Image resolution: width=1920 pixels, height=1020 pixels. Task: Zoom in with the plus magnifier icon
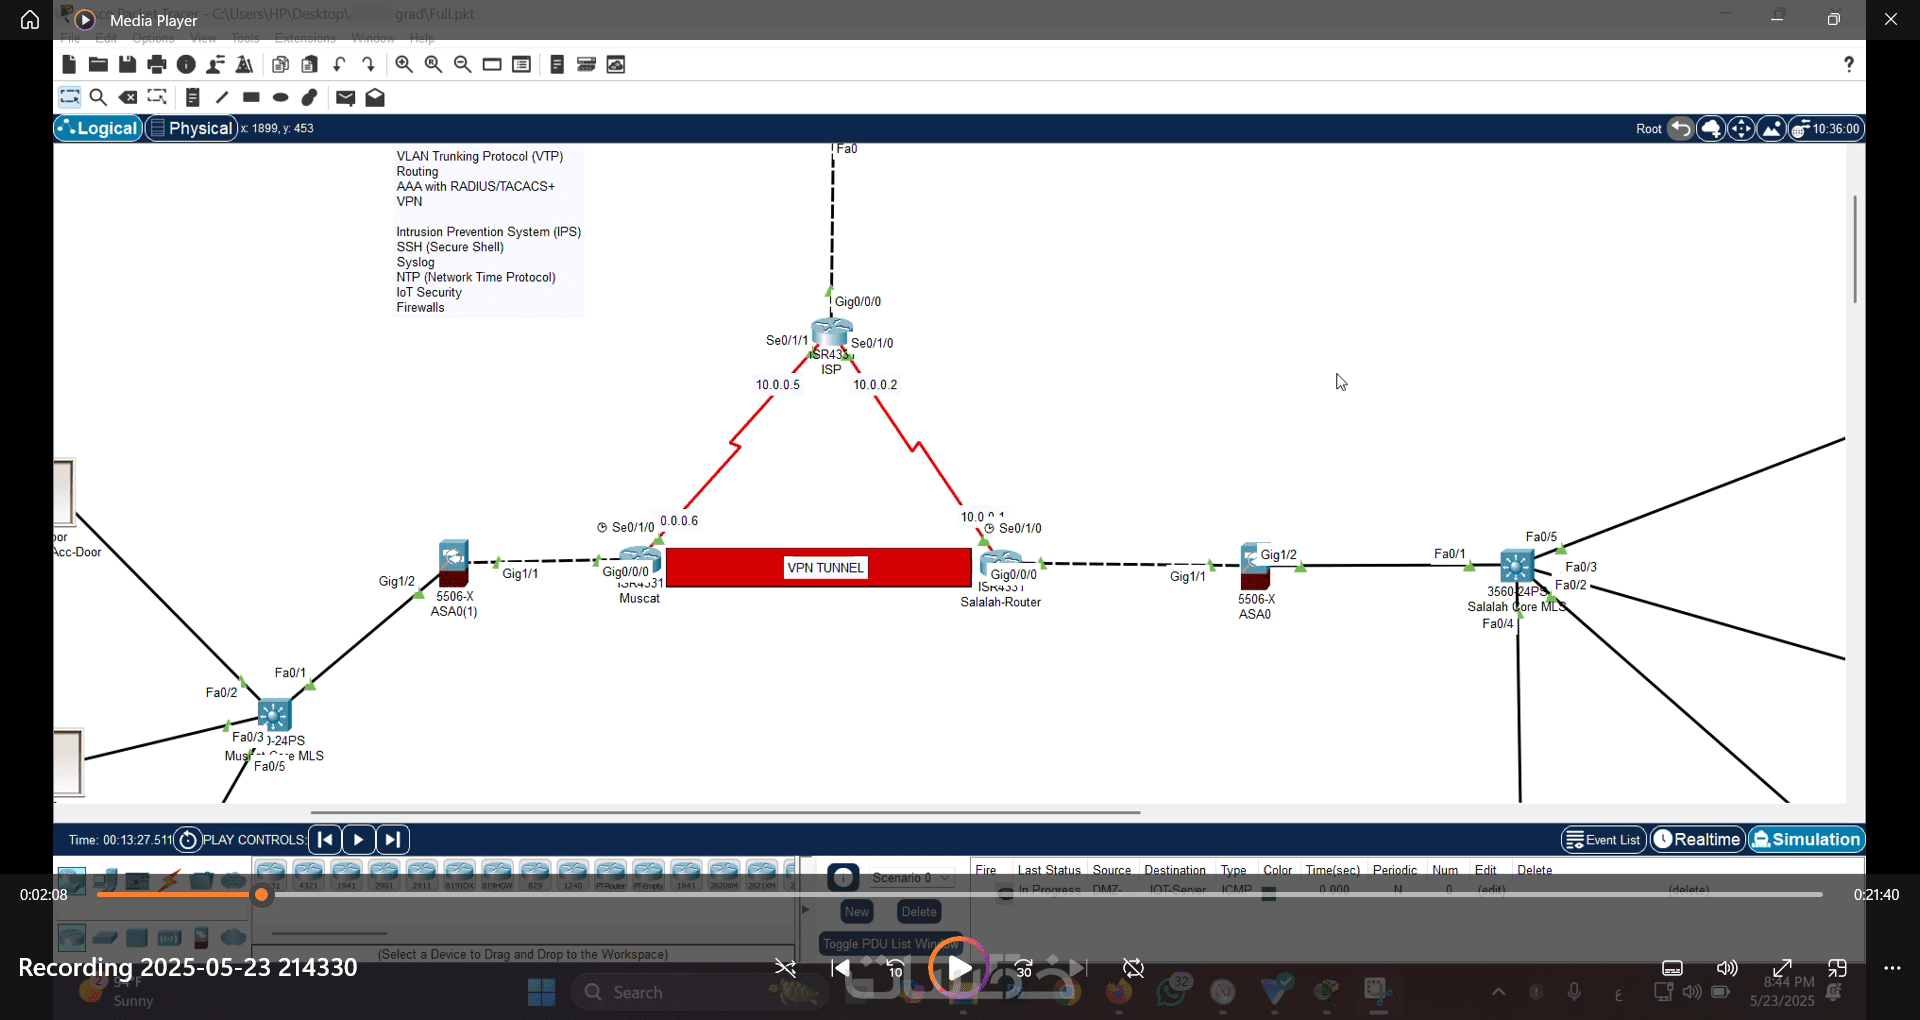(404, 65)
